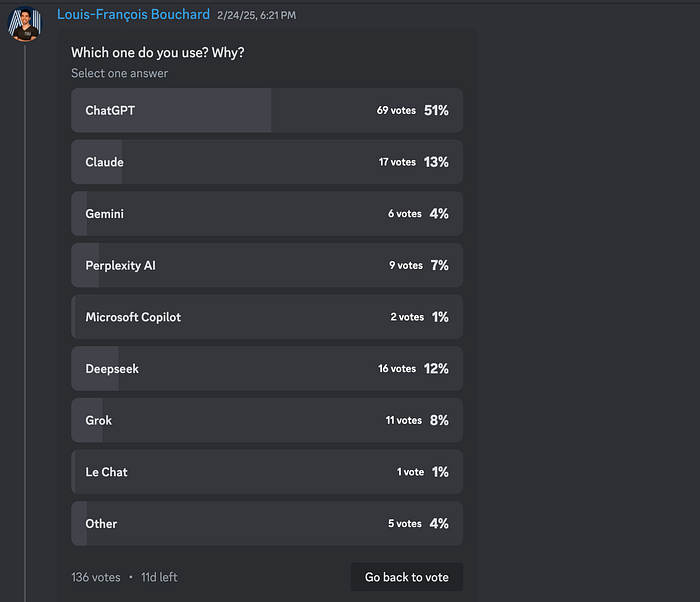The width and height of the screenshot is (700, 602).
Task: Click the 69 votes count for ChatGPT
Action: point(396,111)
